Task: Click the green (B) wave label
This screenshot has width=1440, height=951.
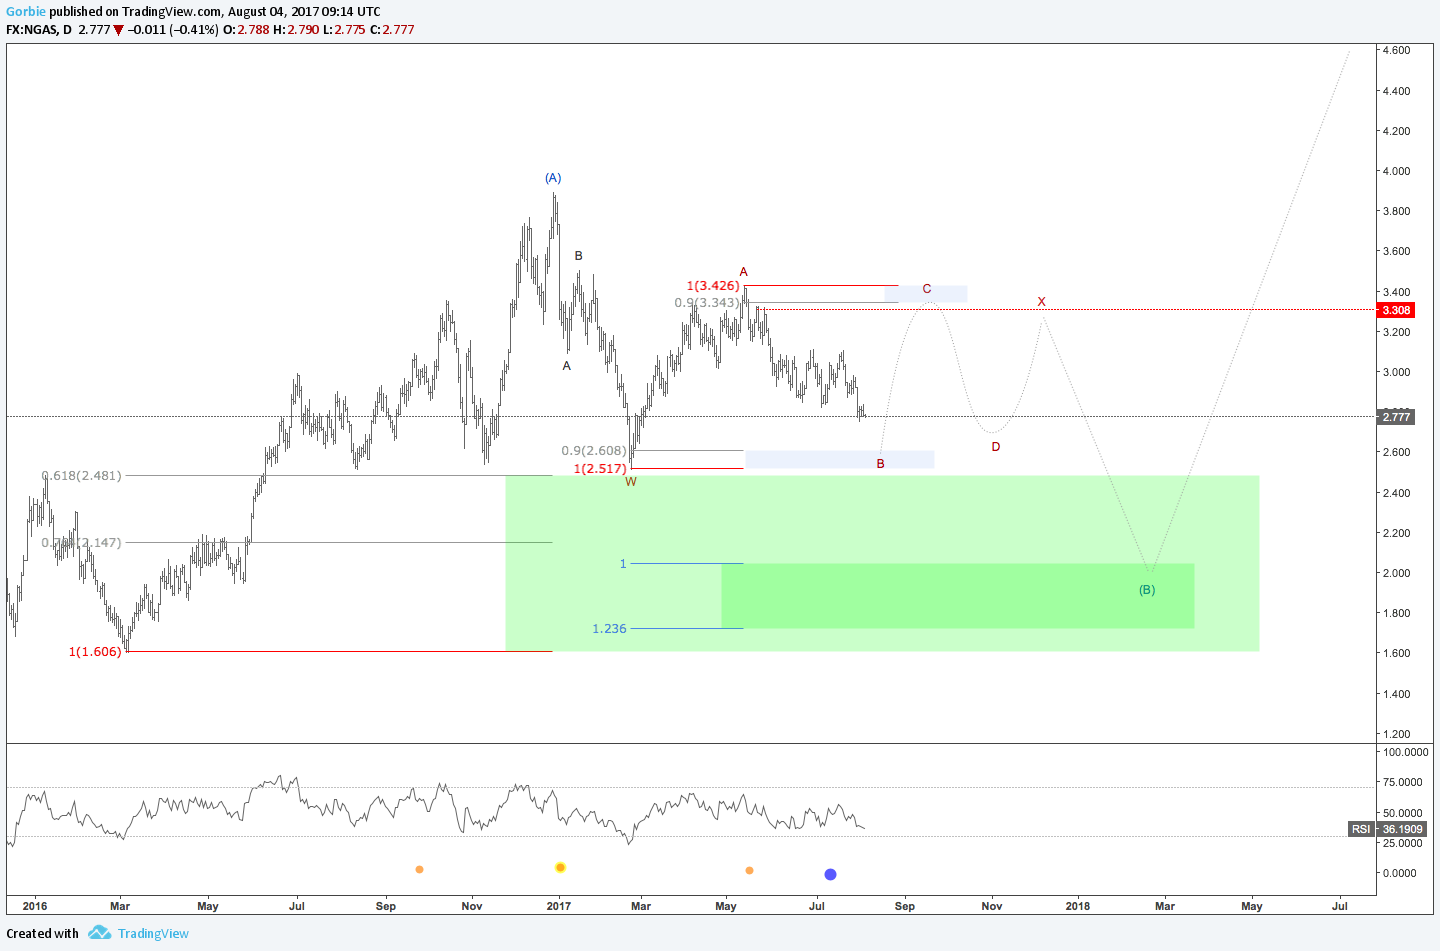Action: [1147, 590]
